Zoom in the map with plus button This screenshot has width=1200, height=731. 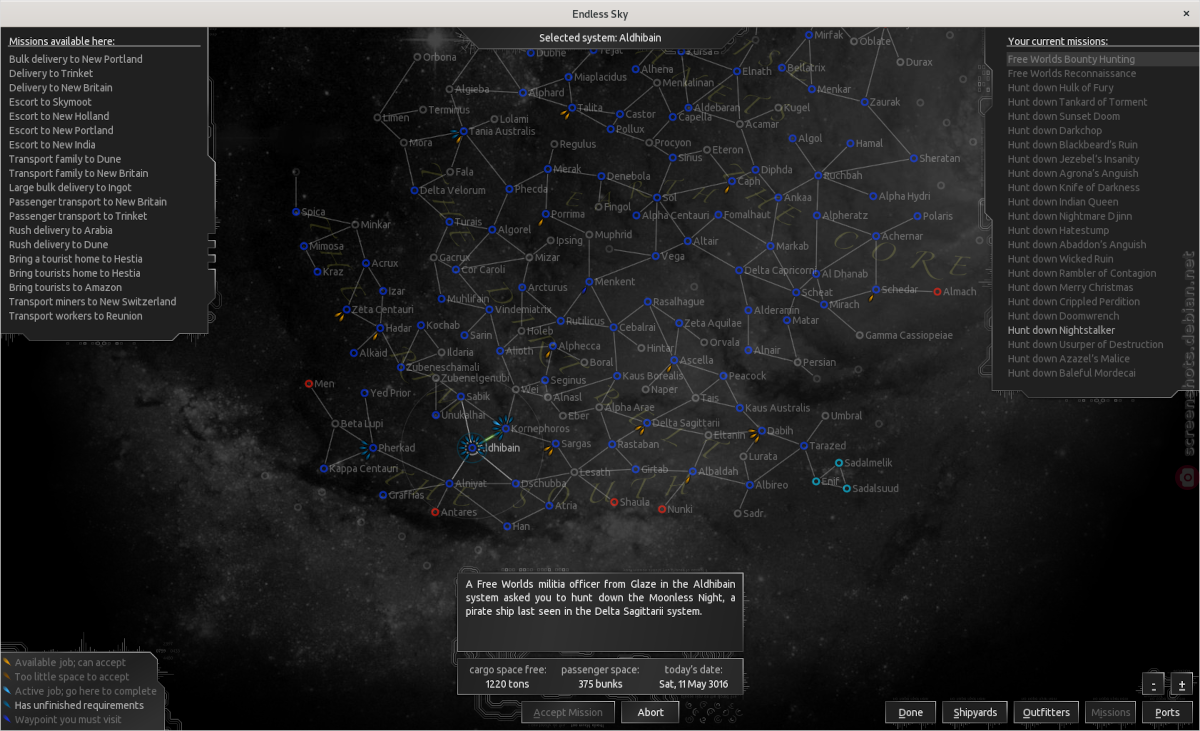pos(1181,685)
